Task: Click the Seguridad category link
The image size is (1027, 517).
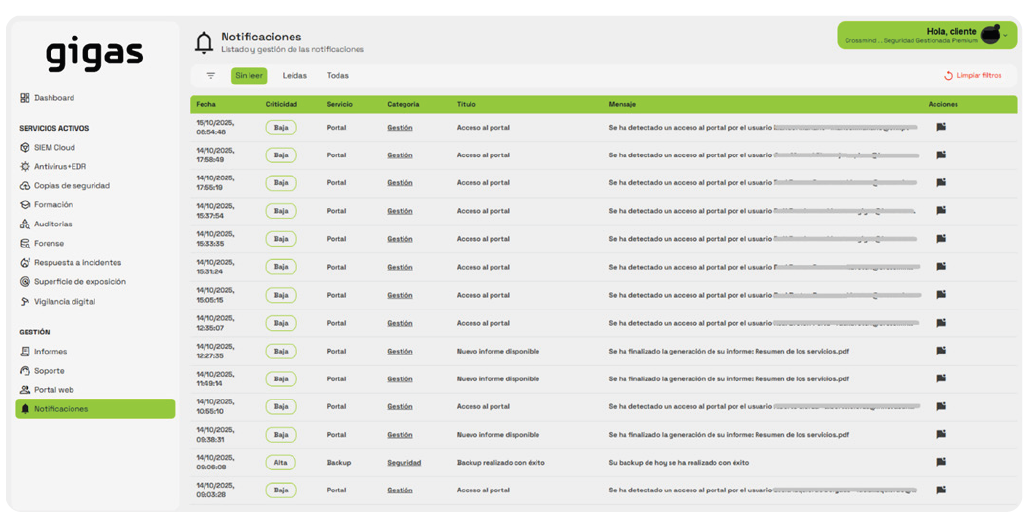Action: pyautogui.click(x=404, y=463)
